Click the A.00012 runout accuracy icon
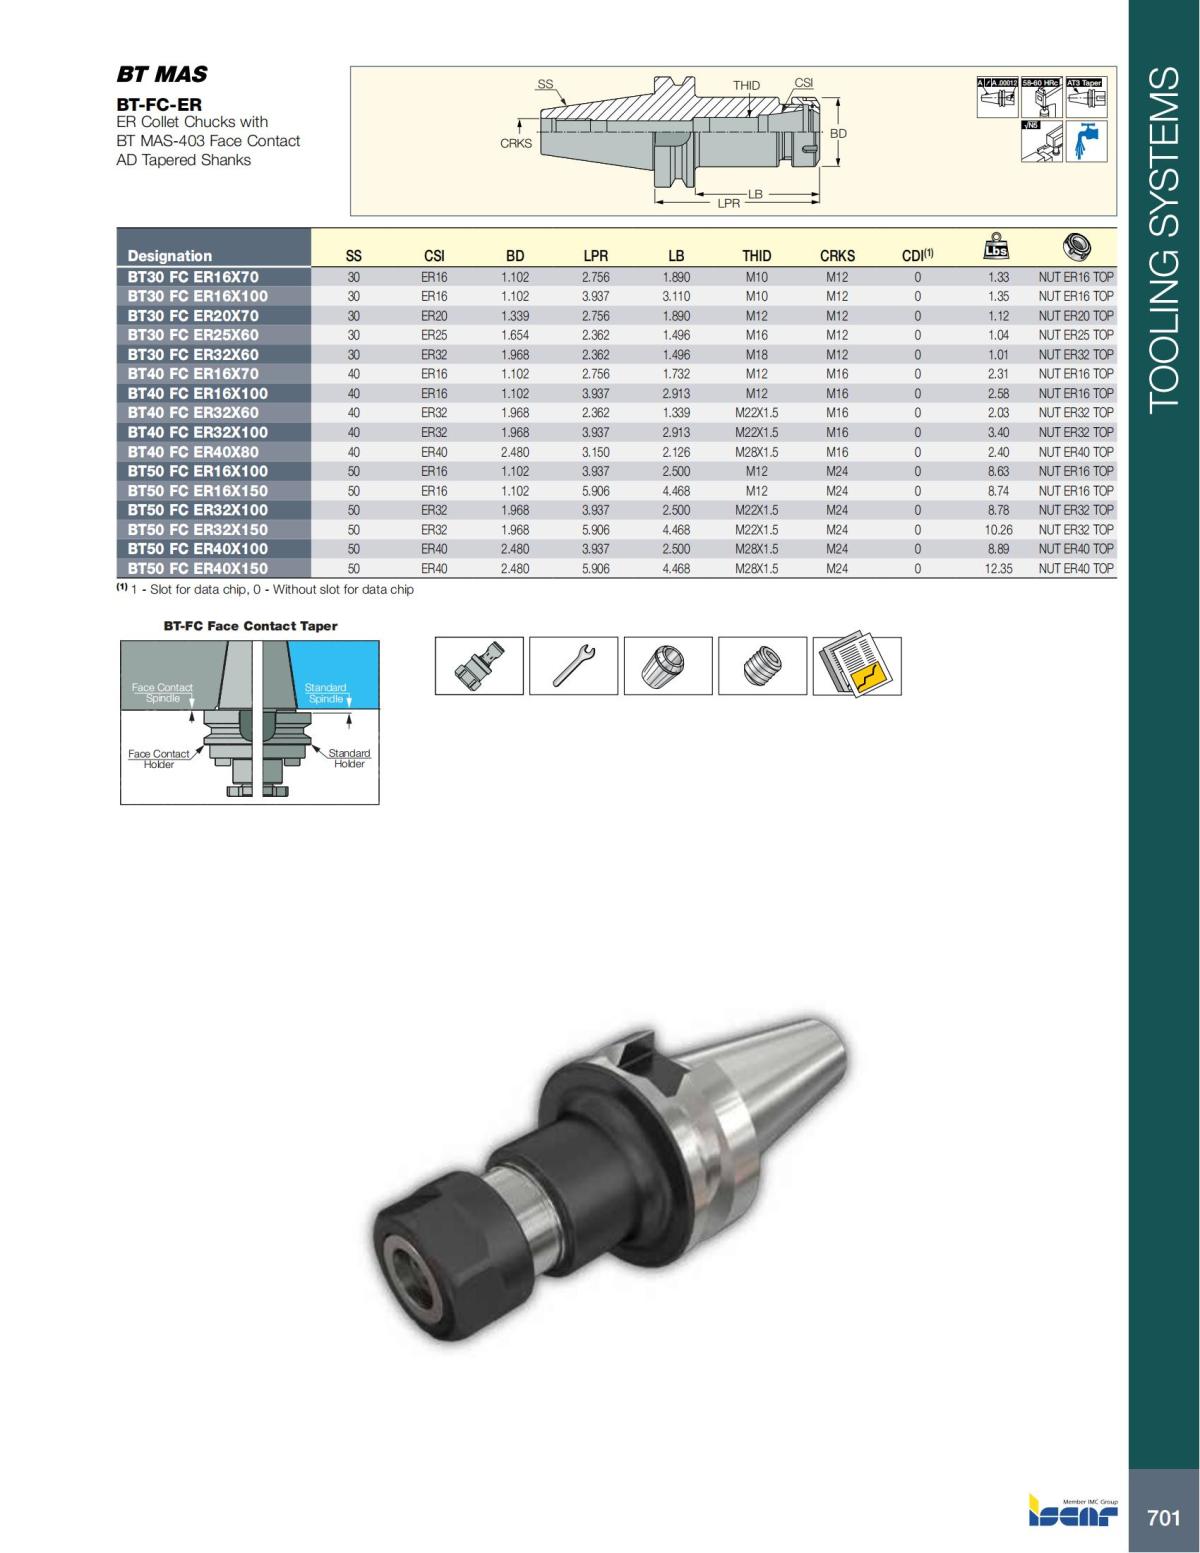1200x1553 pixels. click(997, 97)
